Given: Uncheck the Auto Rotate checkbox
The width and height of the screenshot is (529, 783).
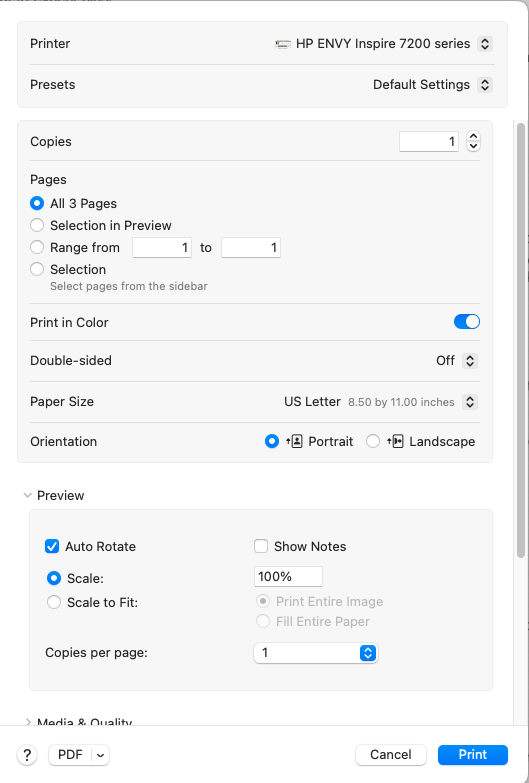Looking at the screenshot, I should click(x=52, y=546).
